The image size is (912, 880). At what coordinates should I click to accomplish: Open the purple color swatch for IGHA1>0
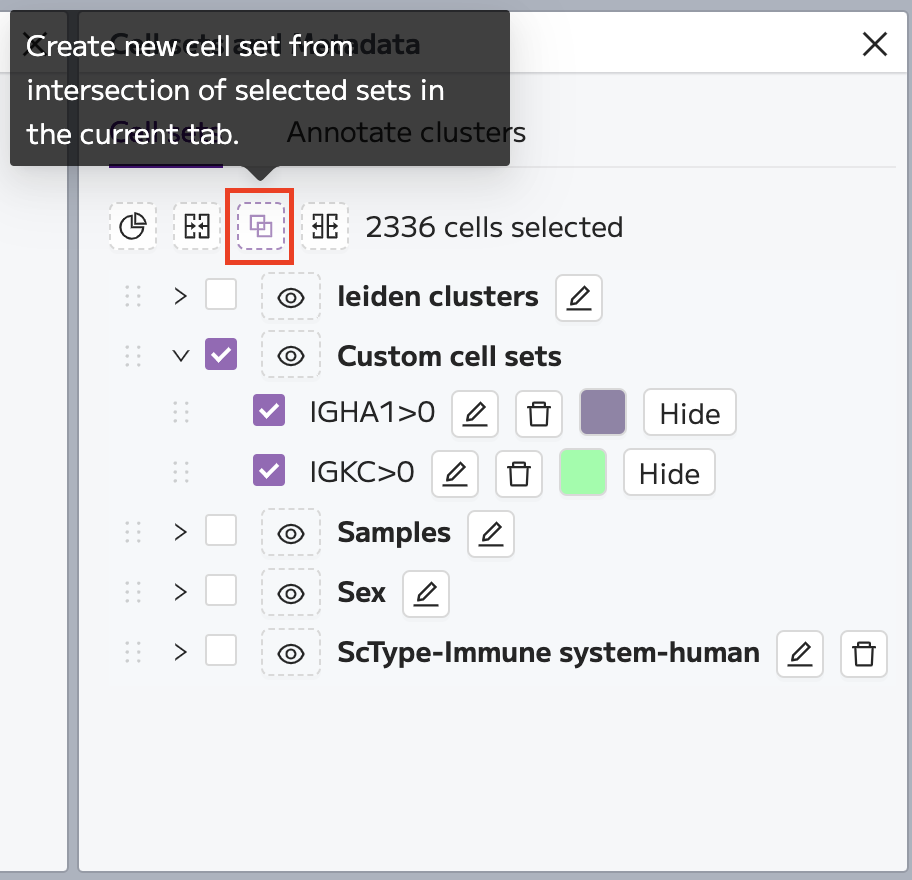pos(603,412)
